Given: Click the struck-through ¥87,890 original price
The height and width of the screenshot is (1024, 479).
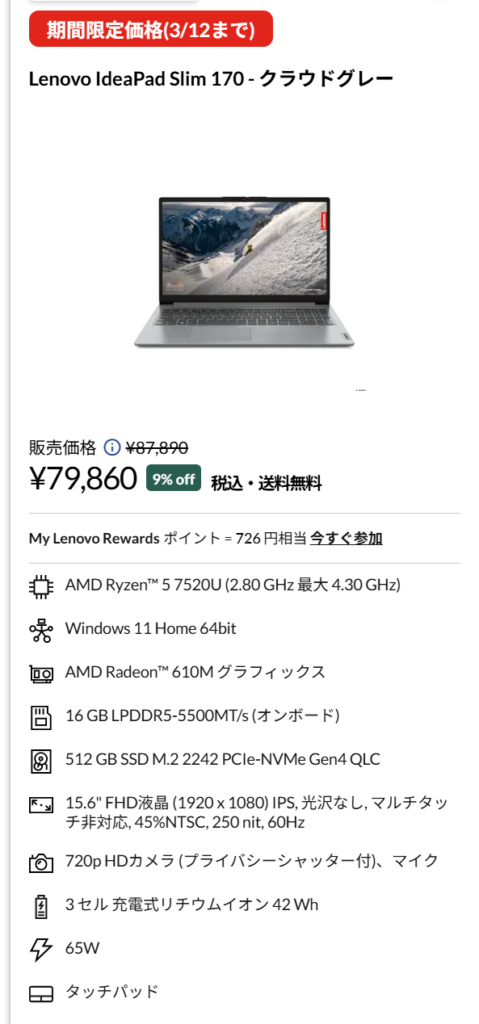Looking at the screenshot, I should point(157,448).
